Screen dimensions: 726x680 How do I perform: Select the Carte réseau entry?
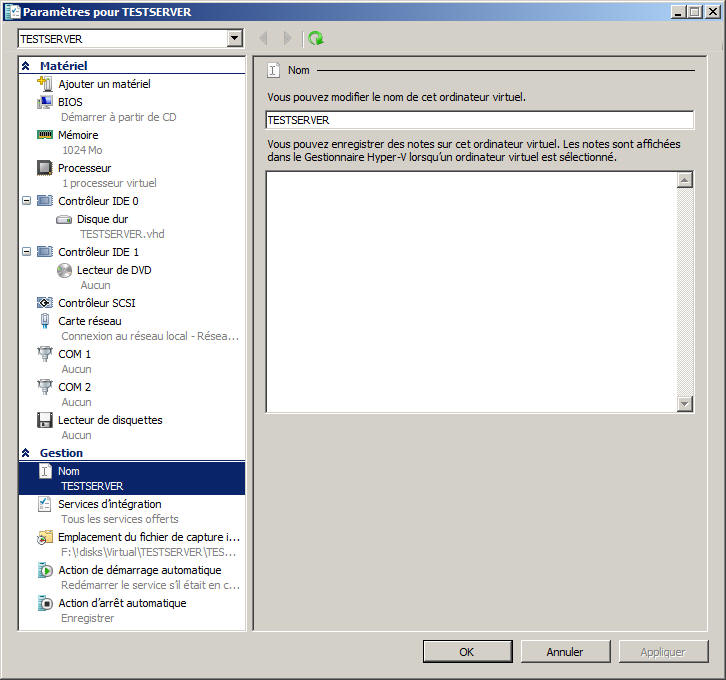click(x=90, y=321)
